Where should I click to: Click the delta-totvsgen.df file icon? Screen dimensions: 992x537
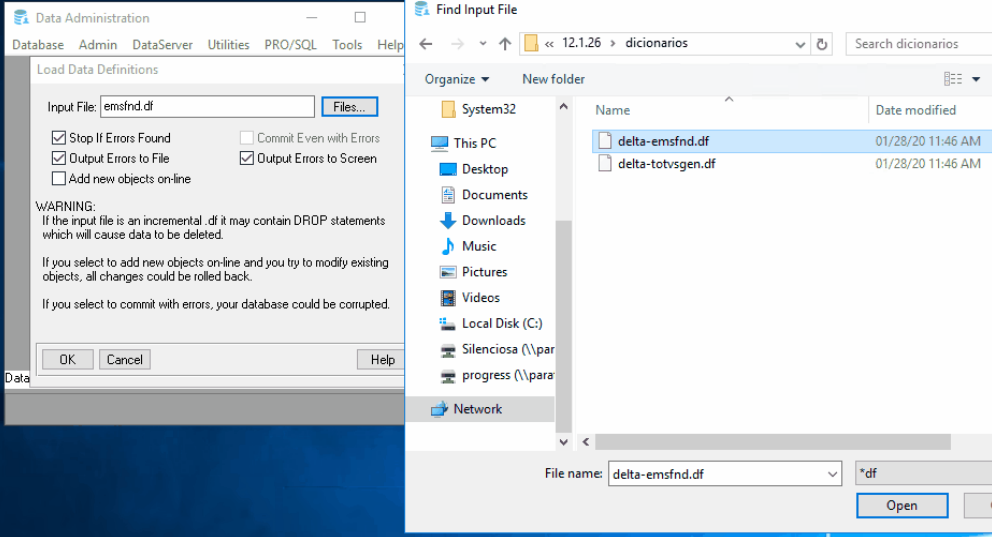pos(605,164)
